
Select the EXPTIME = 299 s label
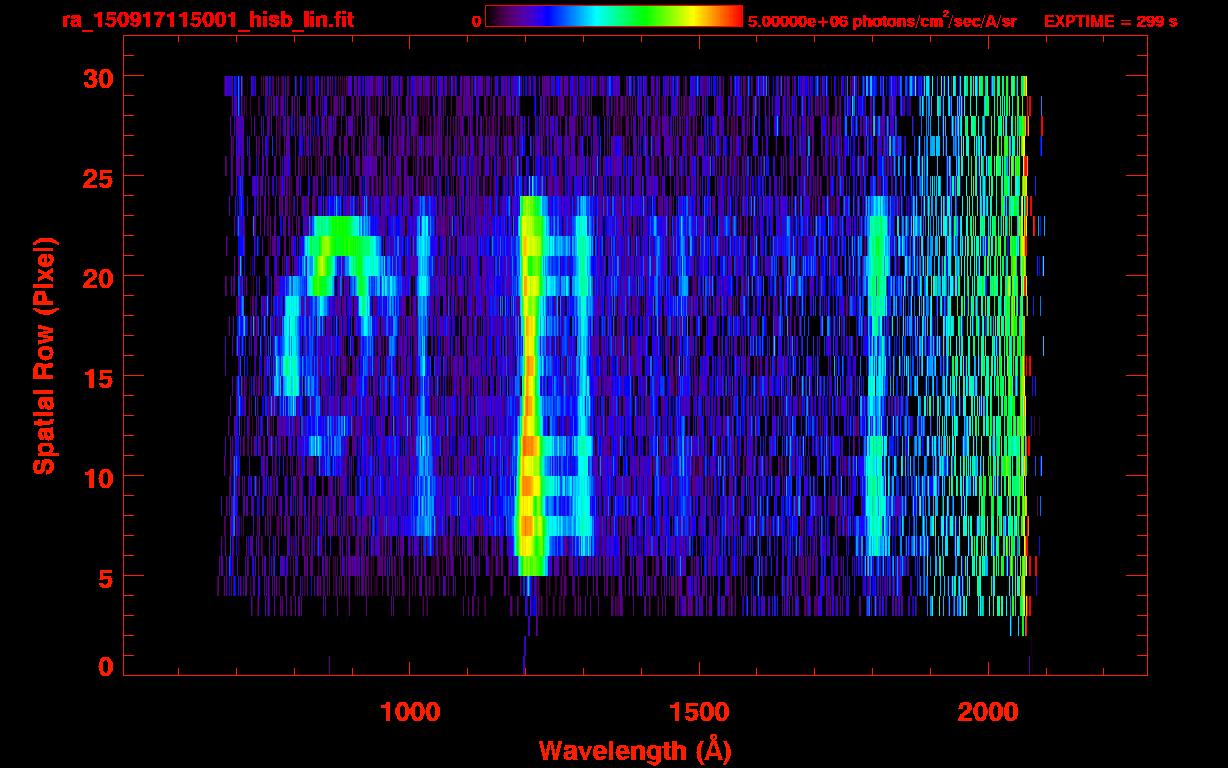click(x=1110, y=21)
